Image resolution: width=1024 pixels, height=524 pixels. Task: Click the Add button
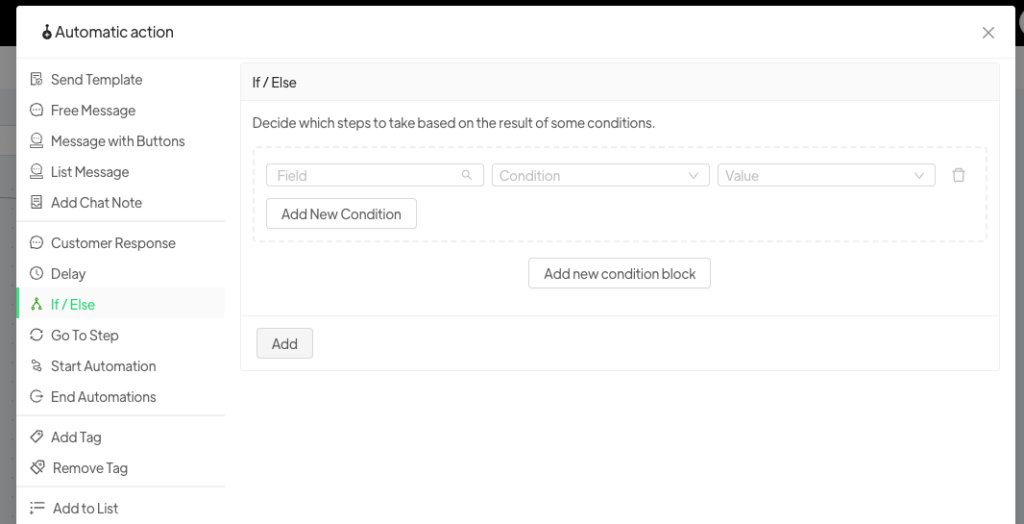point(285,344)
